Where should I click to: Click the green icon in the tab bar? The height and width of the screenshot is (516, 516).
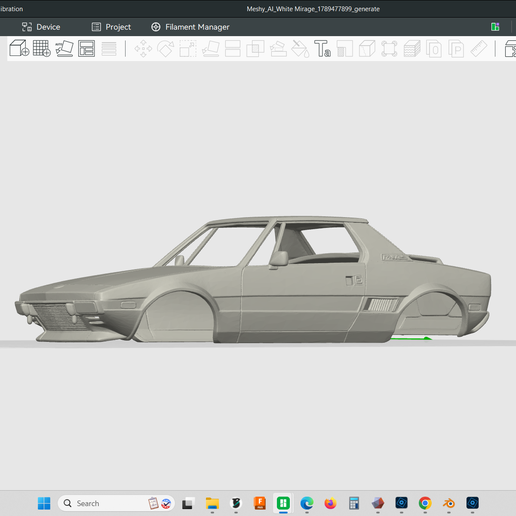(x=495, y=27)
